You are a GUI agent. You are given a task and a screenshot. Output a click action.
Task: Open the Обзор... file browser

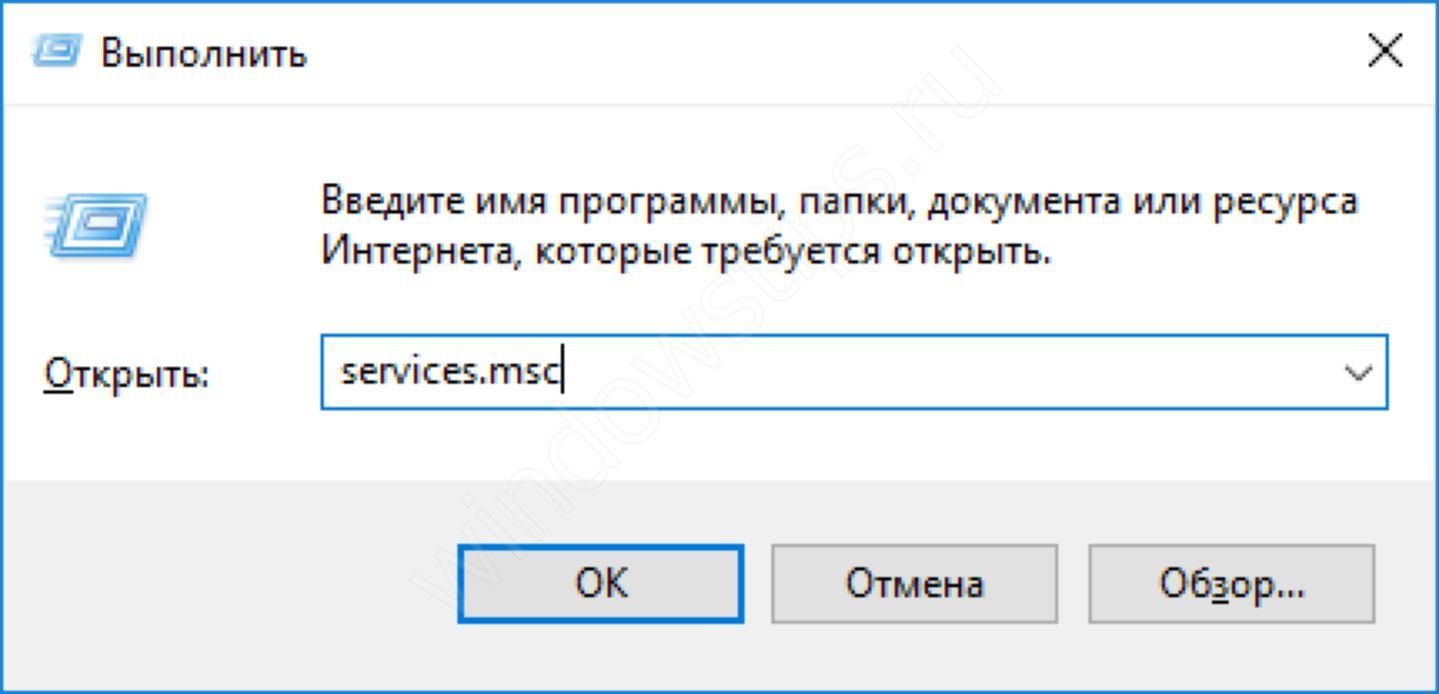(1231, 583)
